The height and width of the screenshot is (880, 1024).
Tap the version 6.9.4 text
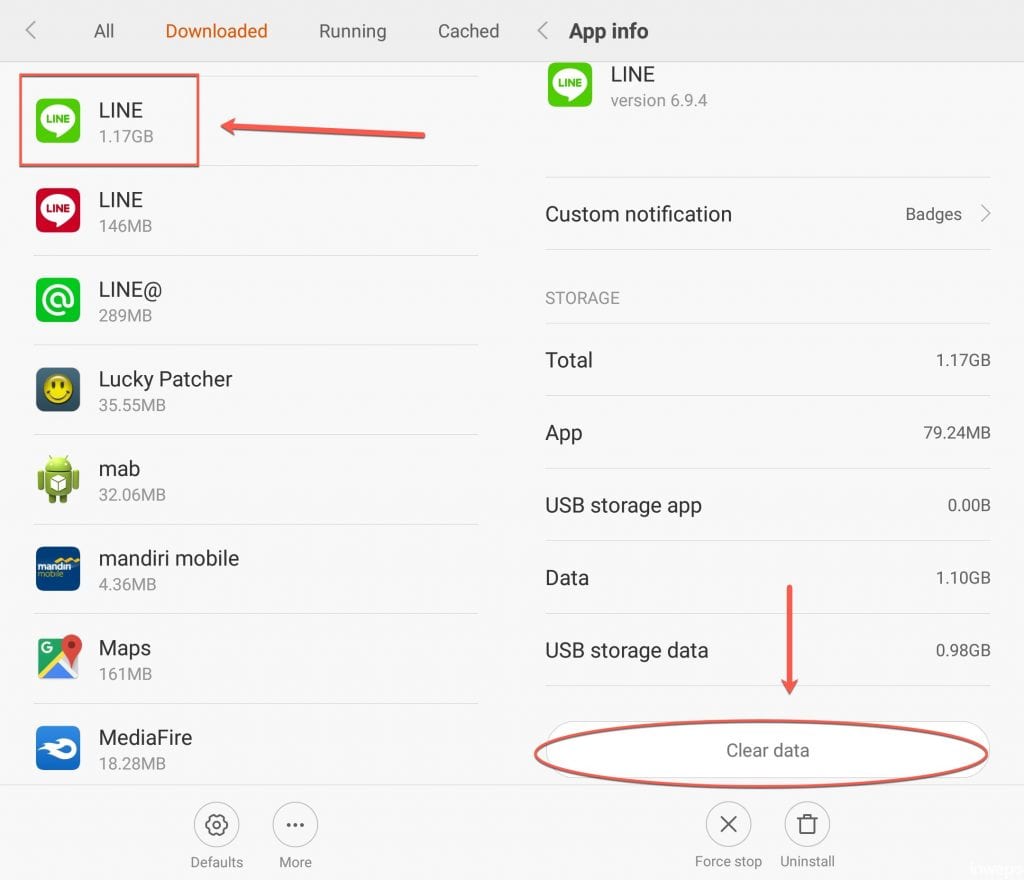click(x=658, y=101)
